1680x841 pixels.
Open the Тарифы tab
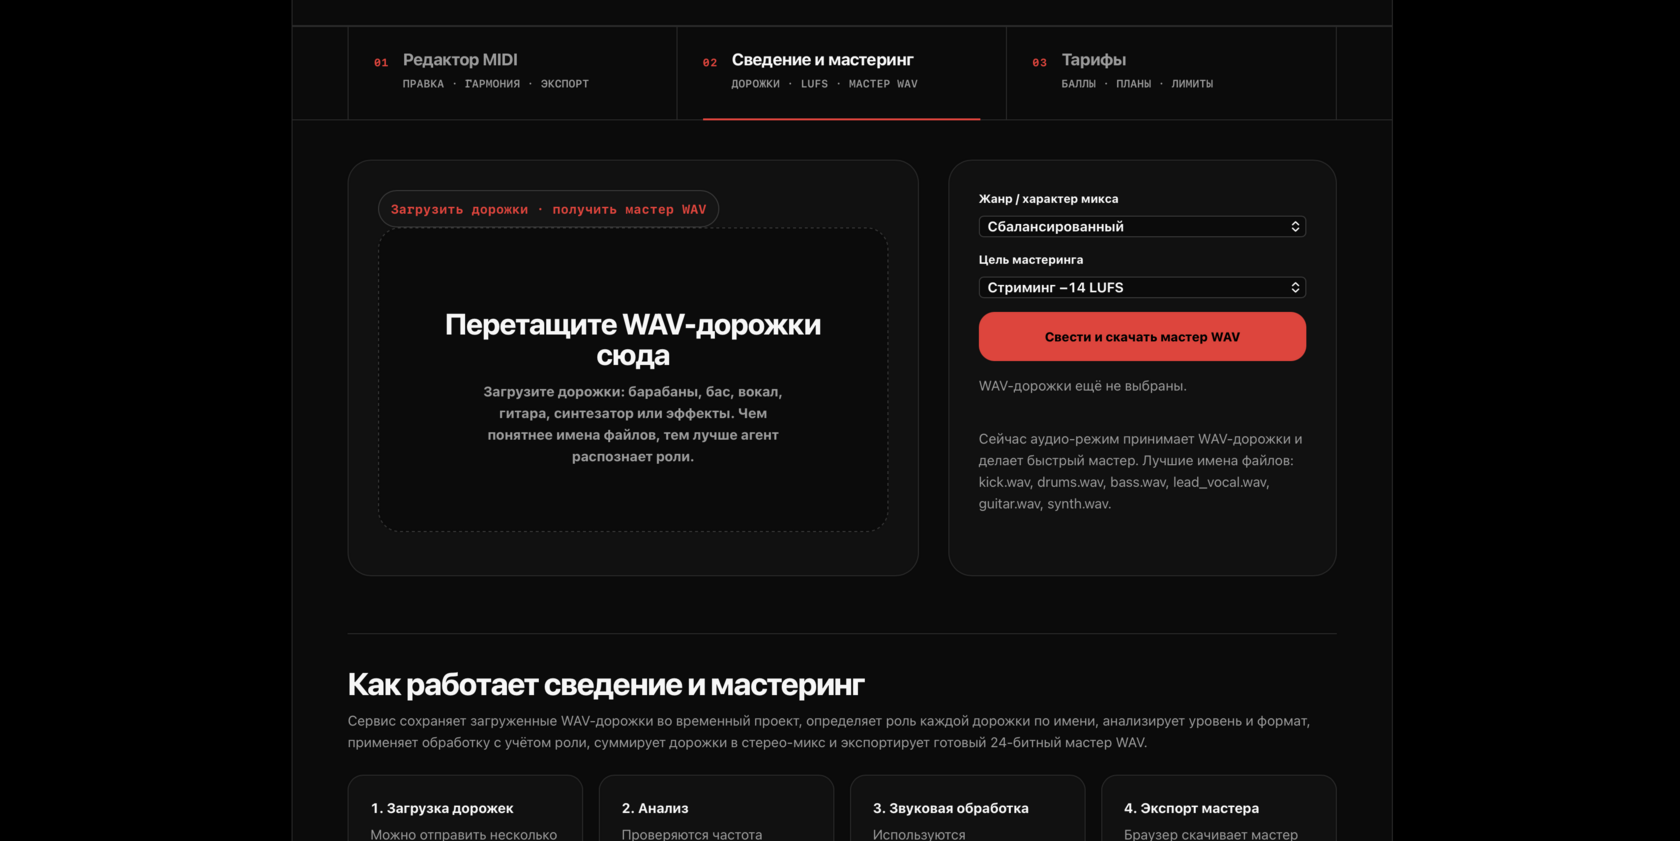click(1171, 73)
